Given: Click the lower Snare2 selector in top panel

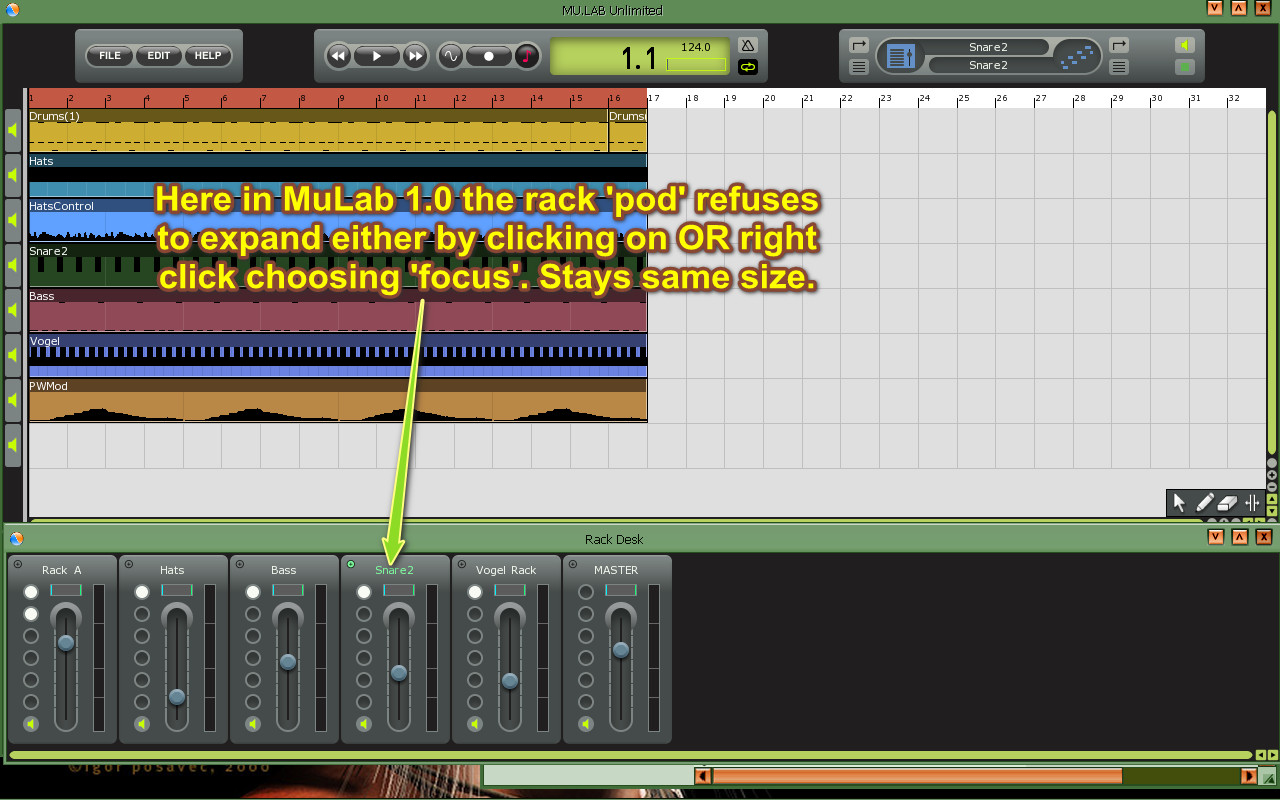Looking at the screenshot, I should coord(988,65).
